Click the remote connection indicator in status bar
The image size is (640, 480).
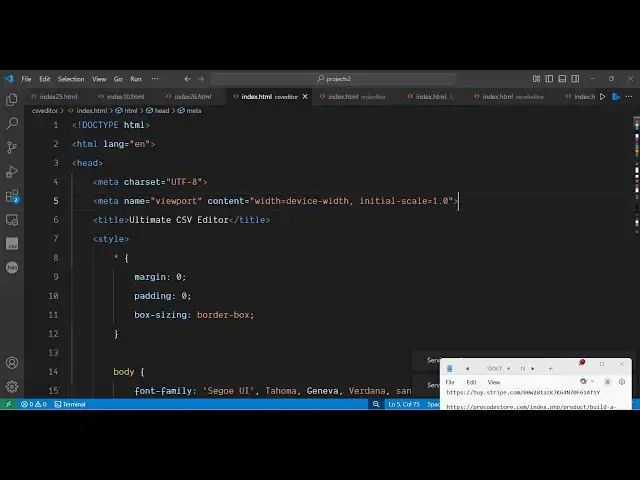tap(8, 404)
